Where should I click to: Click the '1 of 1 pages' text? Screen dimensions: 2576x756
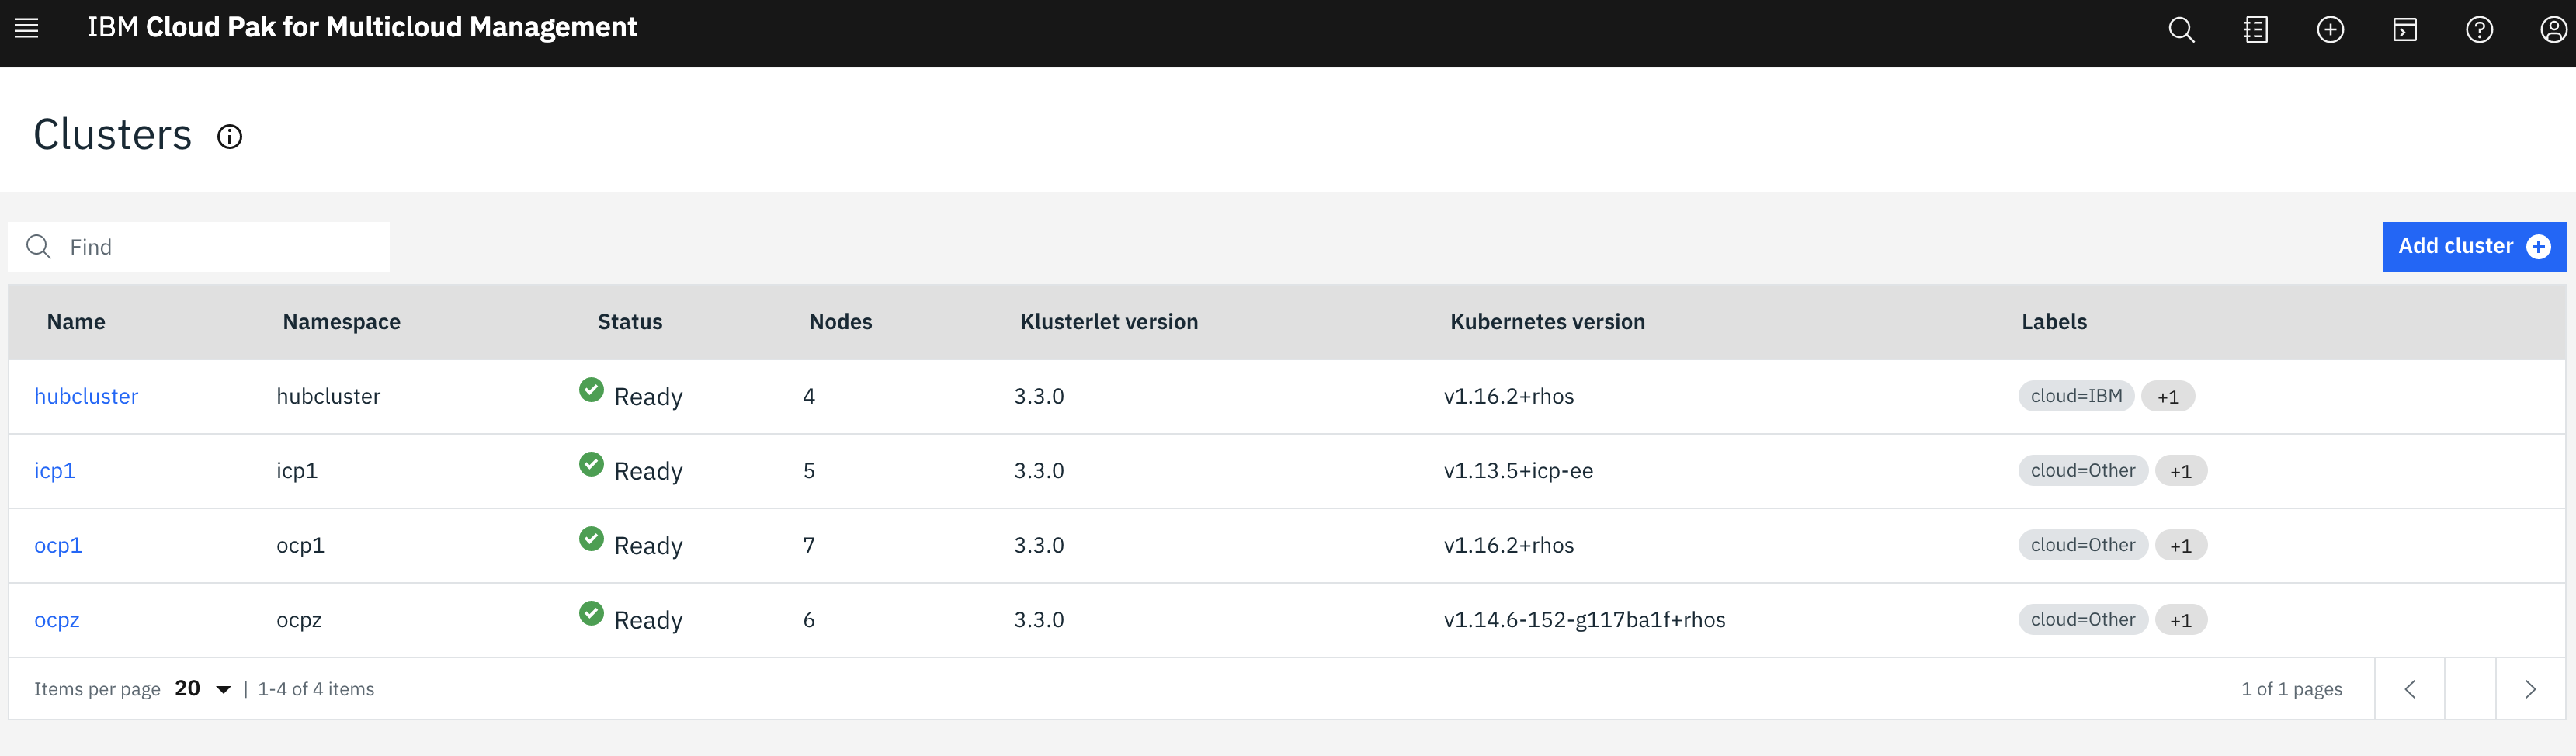pos(2292,689)
